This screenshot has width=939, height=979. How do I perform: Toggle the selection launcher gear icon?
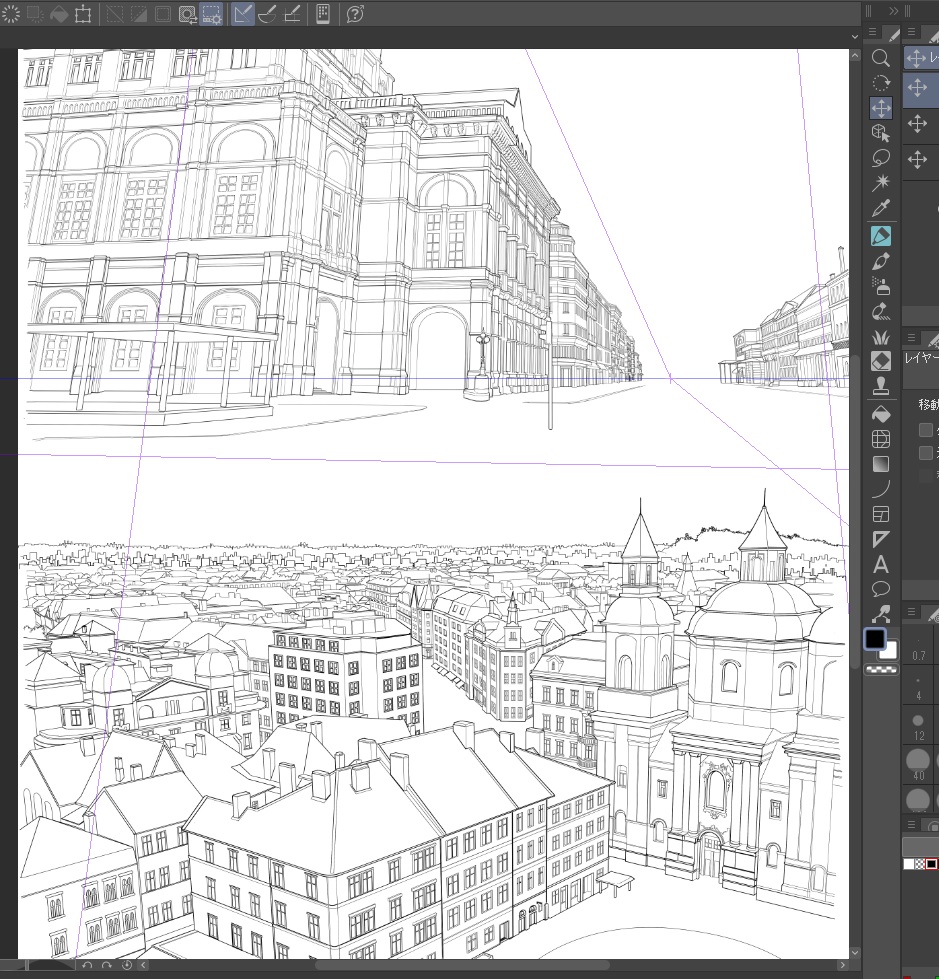(x=212, y=14)
